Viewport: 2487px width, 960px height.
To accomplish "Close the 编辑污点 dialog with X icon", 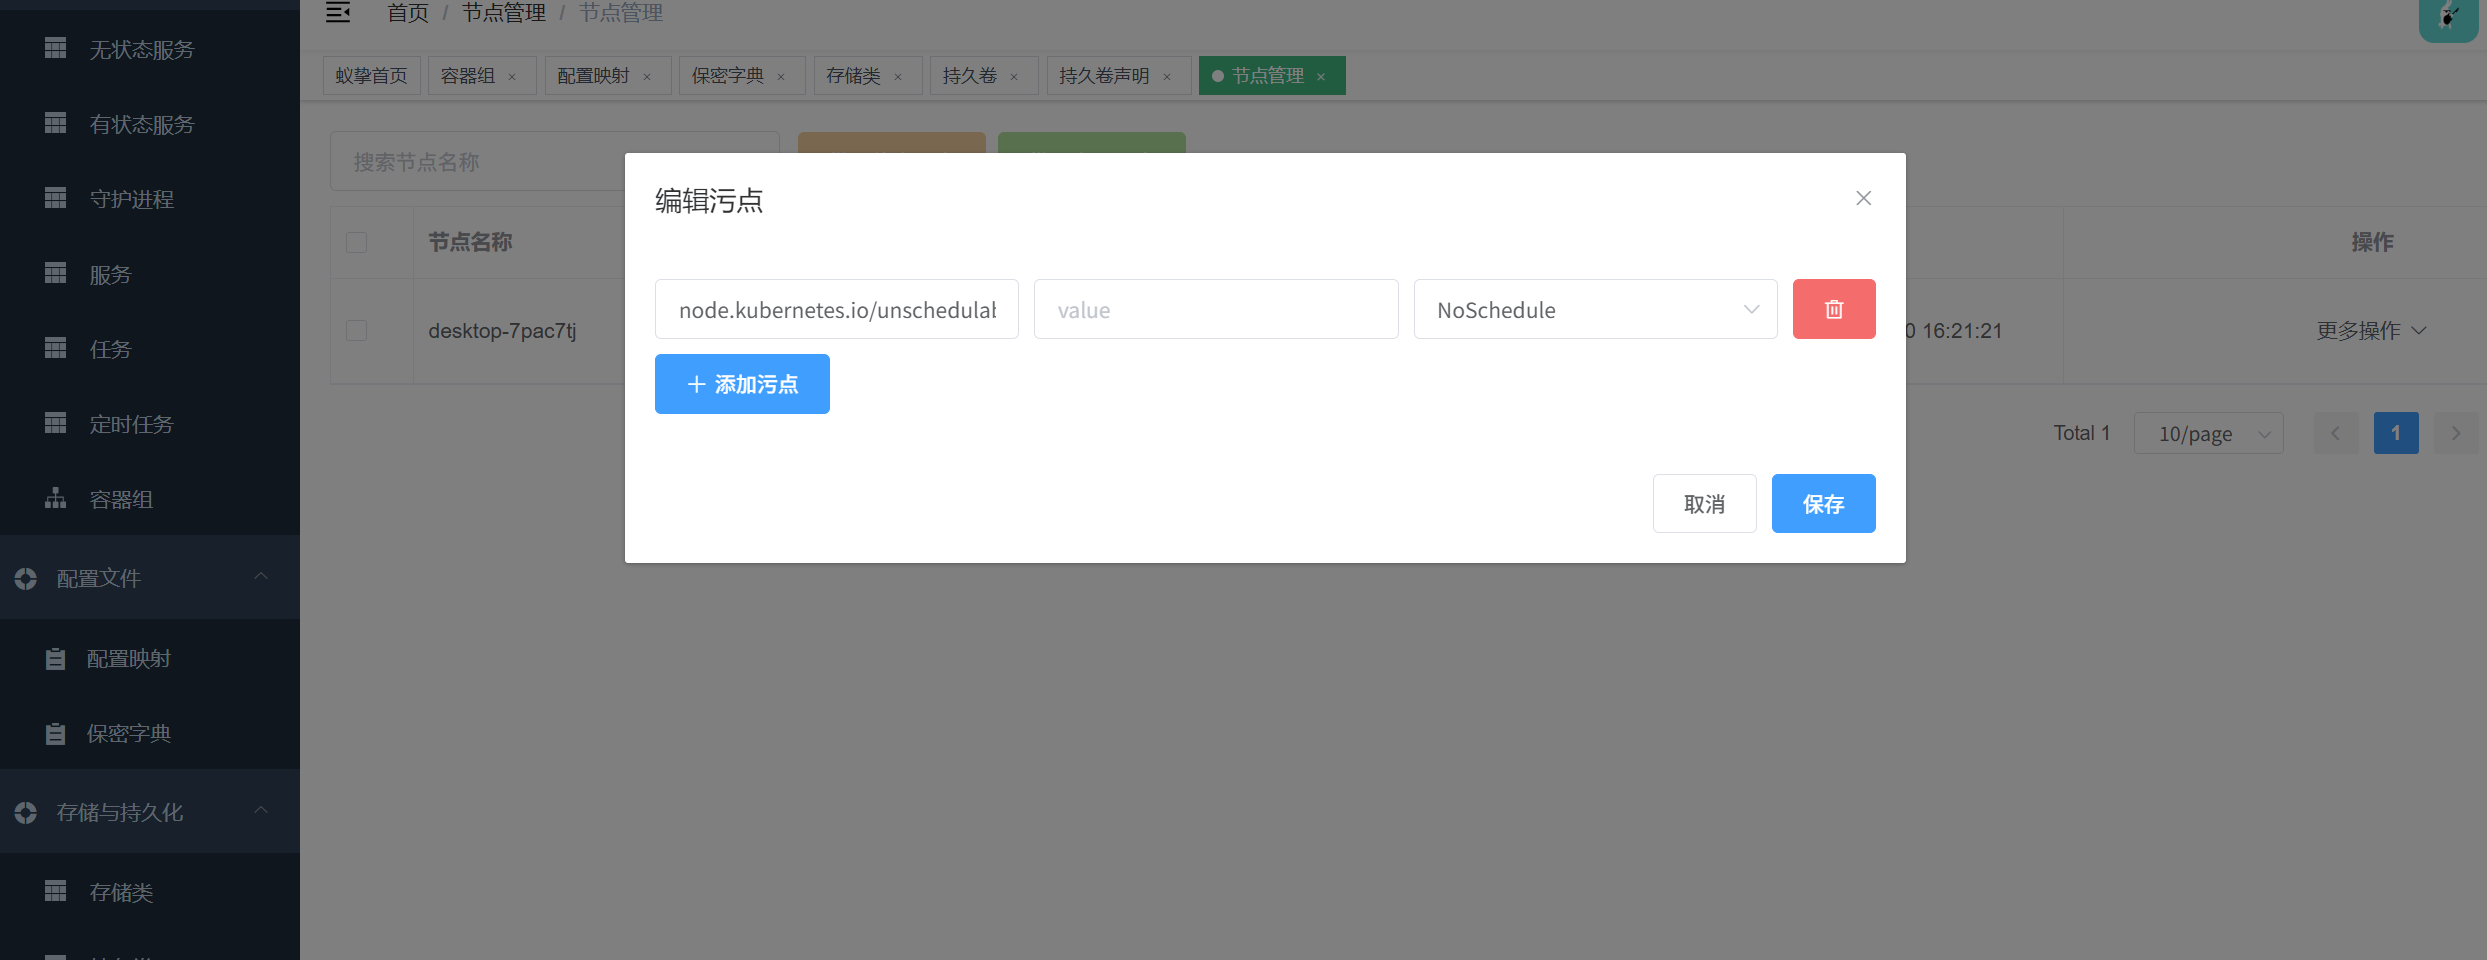I will (1863, 198).
